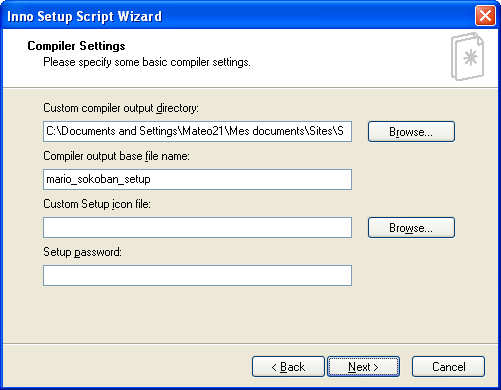Click the 'Custom Setup icon file:' label

pos(97,204)
